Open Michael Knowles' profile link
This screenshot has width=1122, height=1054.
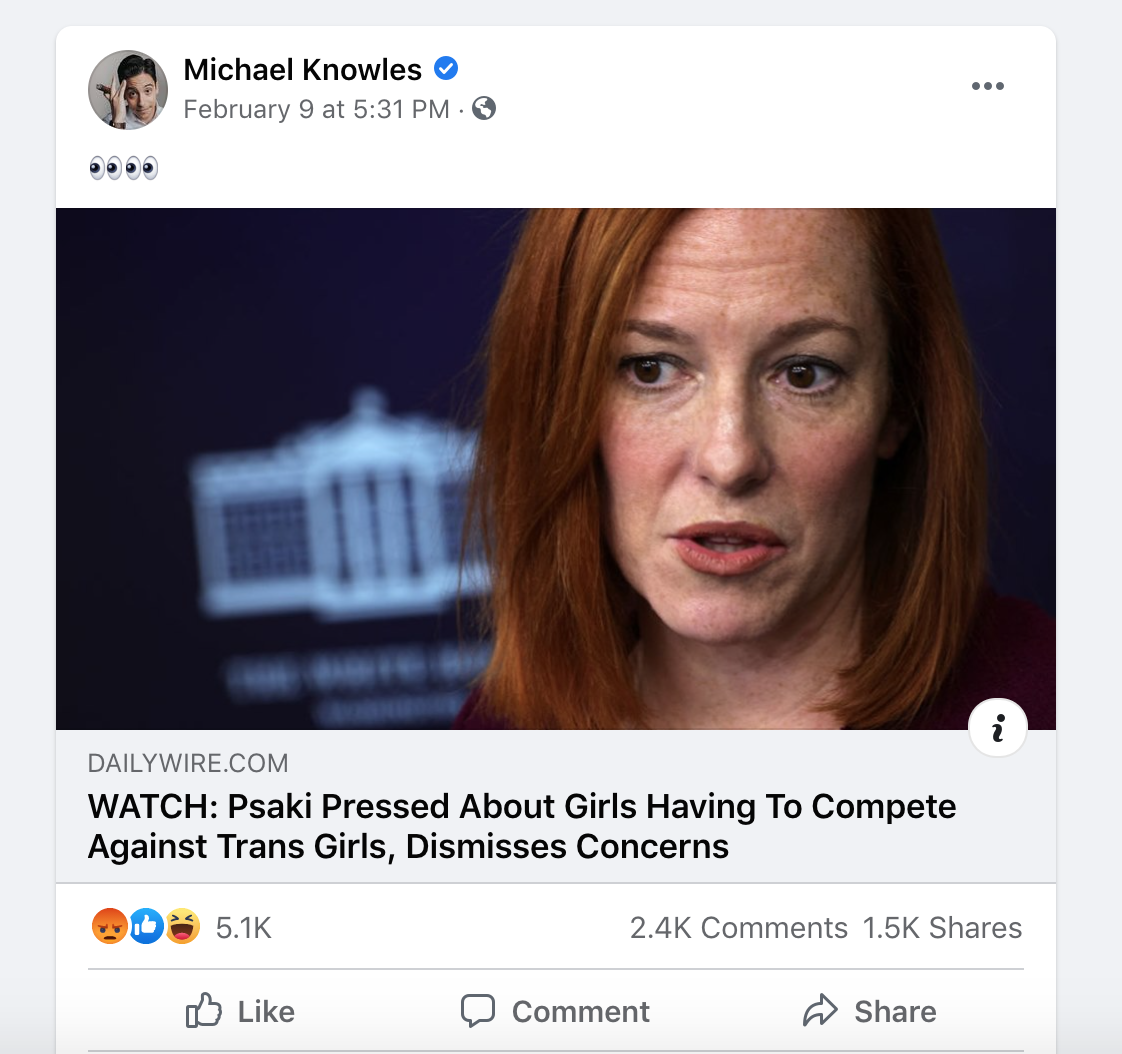pos(302,69)
